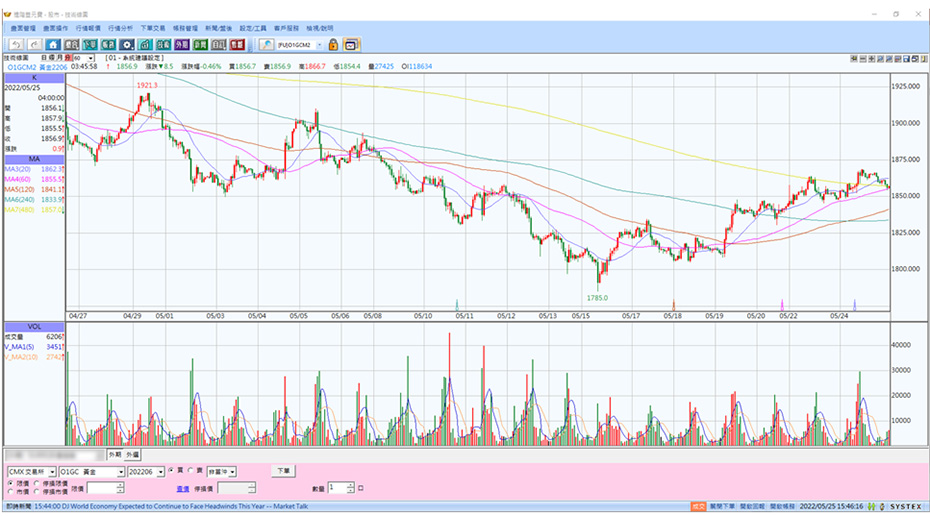Click the MA3(20) indicator row

click(x=34, y=169)
